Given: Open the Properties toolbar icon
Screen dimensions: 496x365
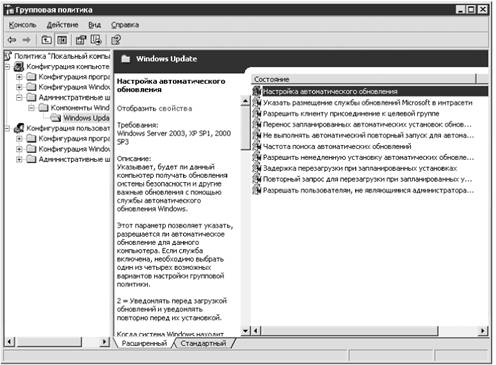Looking at the screenshot, I should (81, 40).
